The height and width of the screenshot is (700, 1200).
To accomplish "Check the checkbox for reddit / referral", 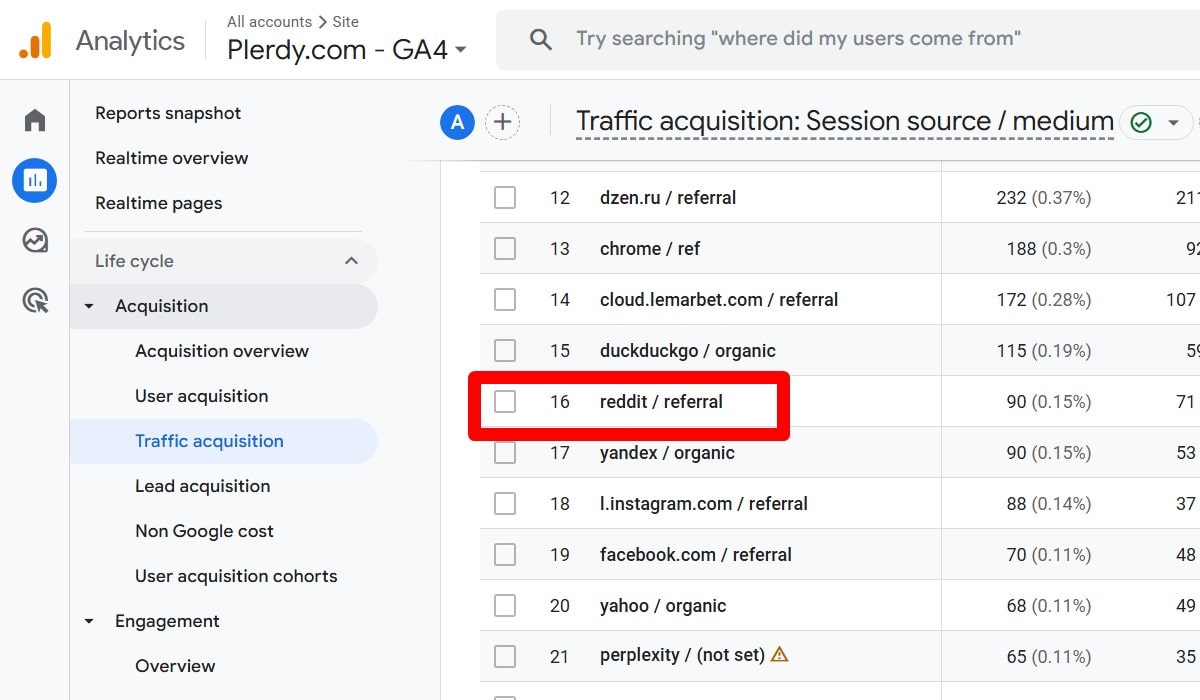I will coord(504,401).
